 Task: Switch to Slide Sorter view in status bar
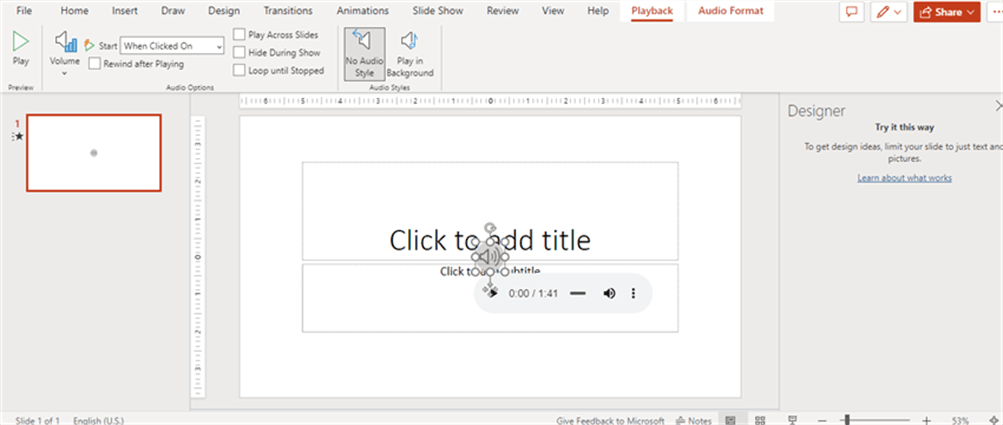point(761,420)
